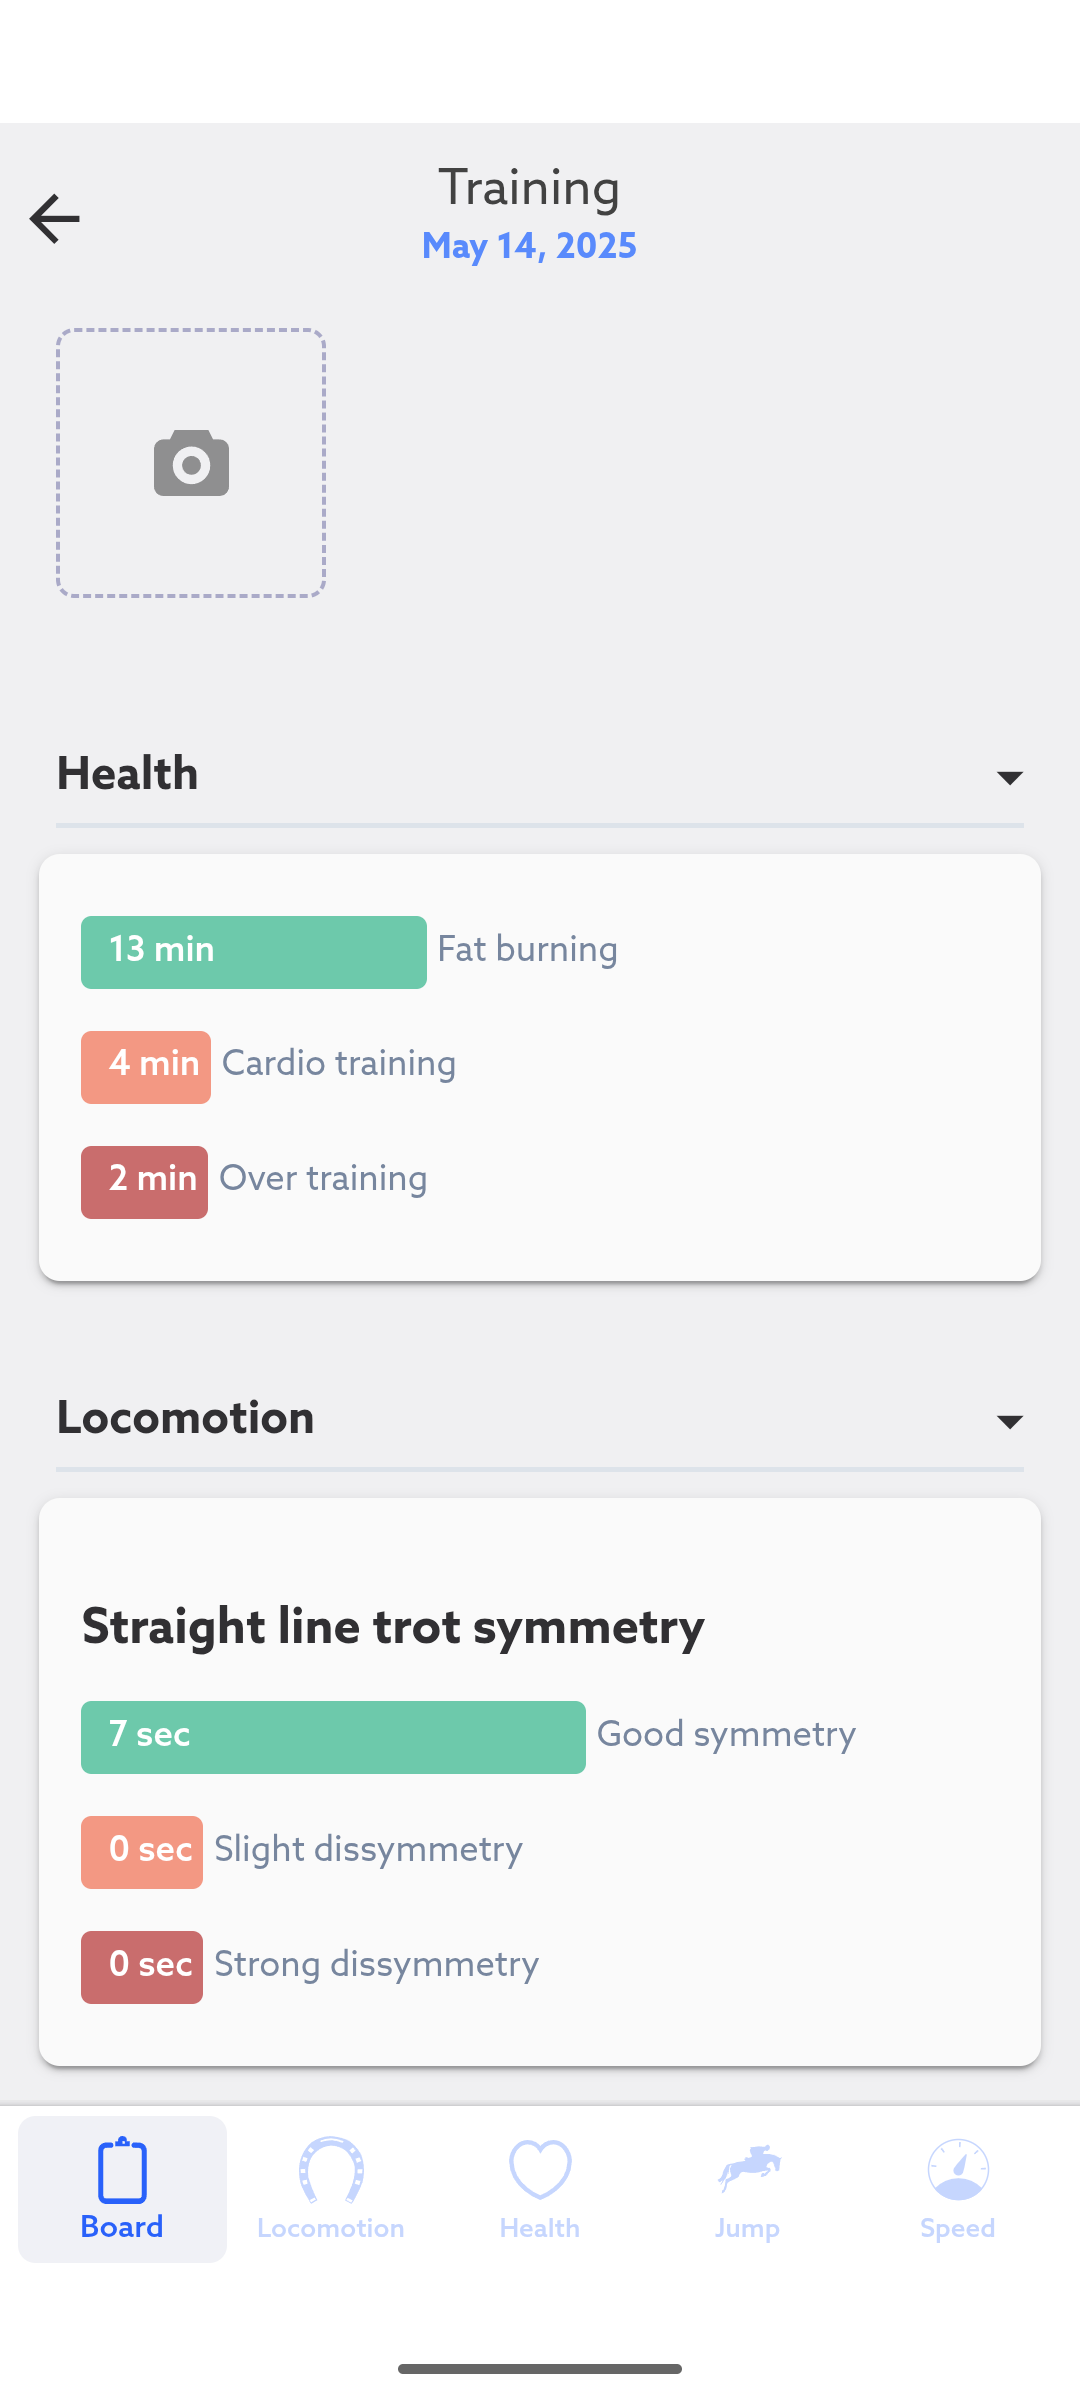Viewport: 1080px width, 2400px height.
Task: Tap the Training title
Action: click(x=529, y=188)
